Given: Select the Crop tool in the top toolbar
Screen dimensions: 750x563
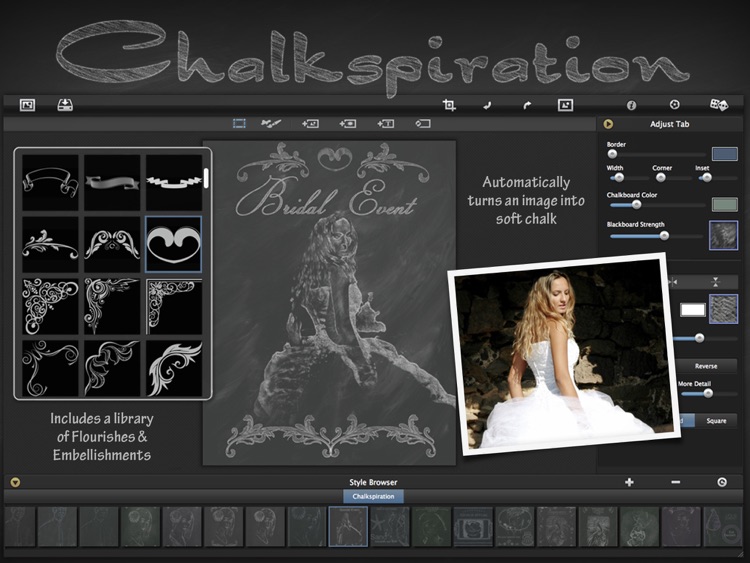Looking at the screenshot, I should pos(449,105).
